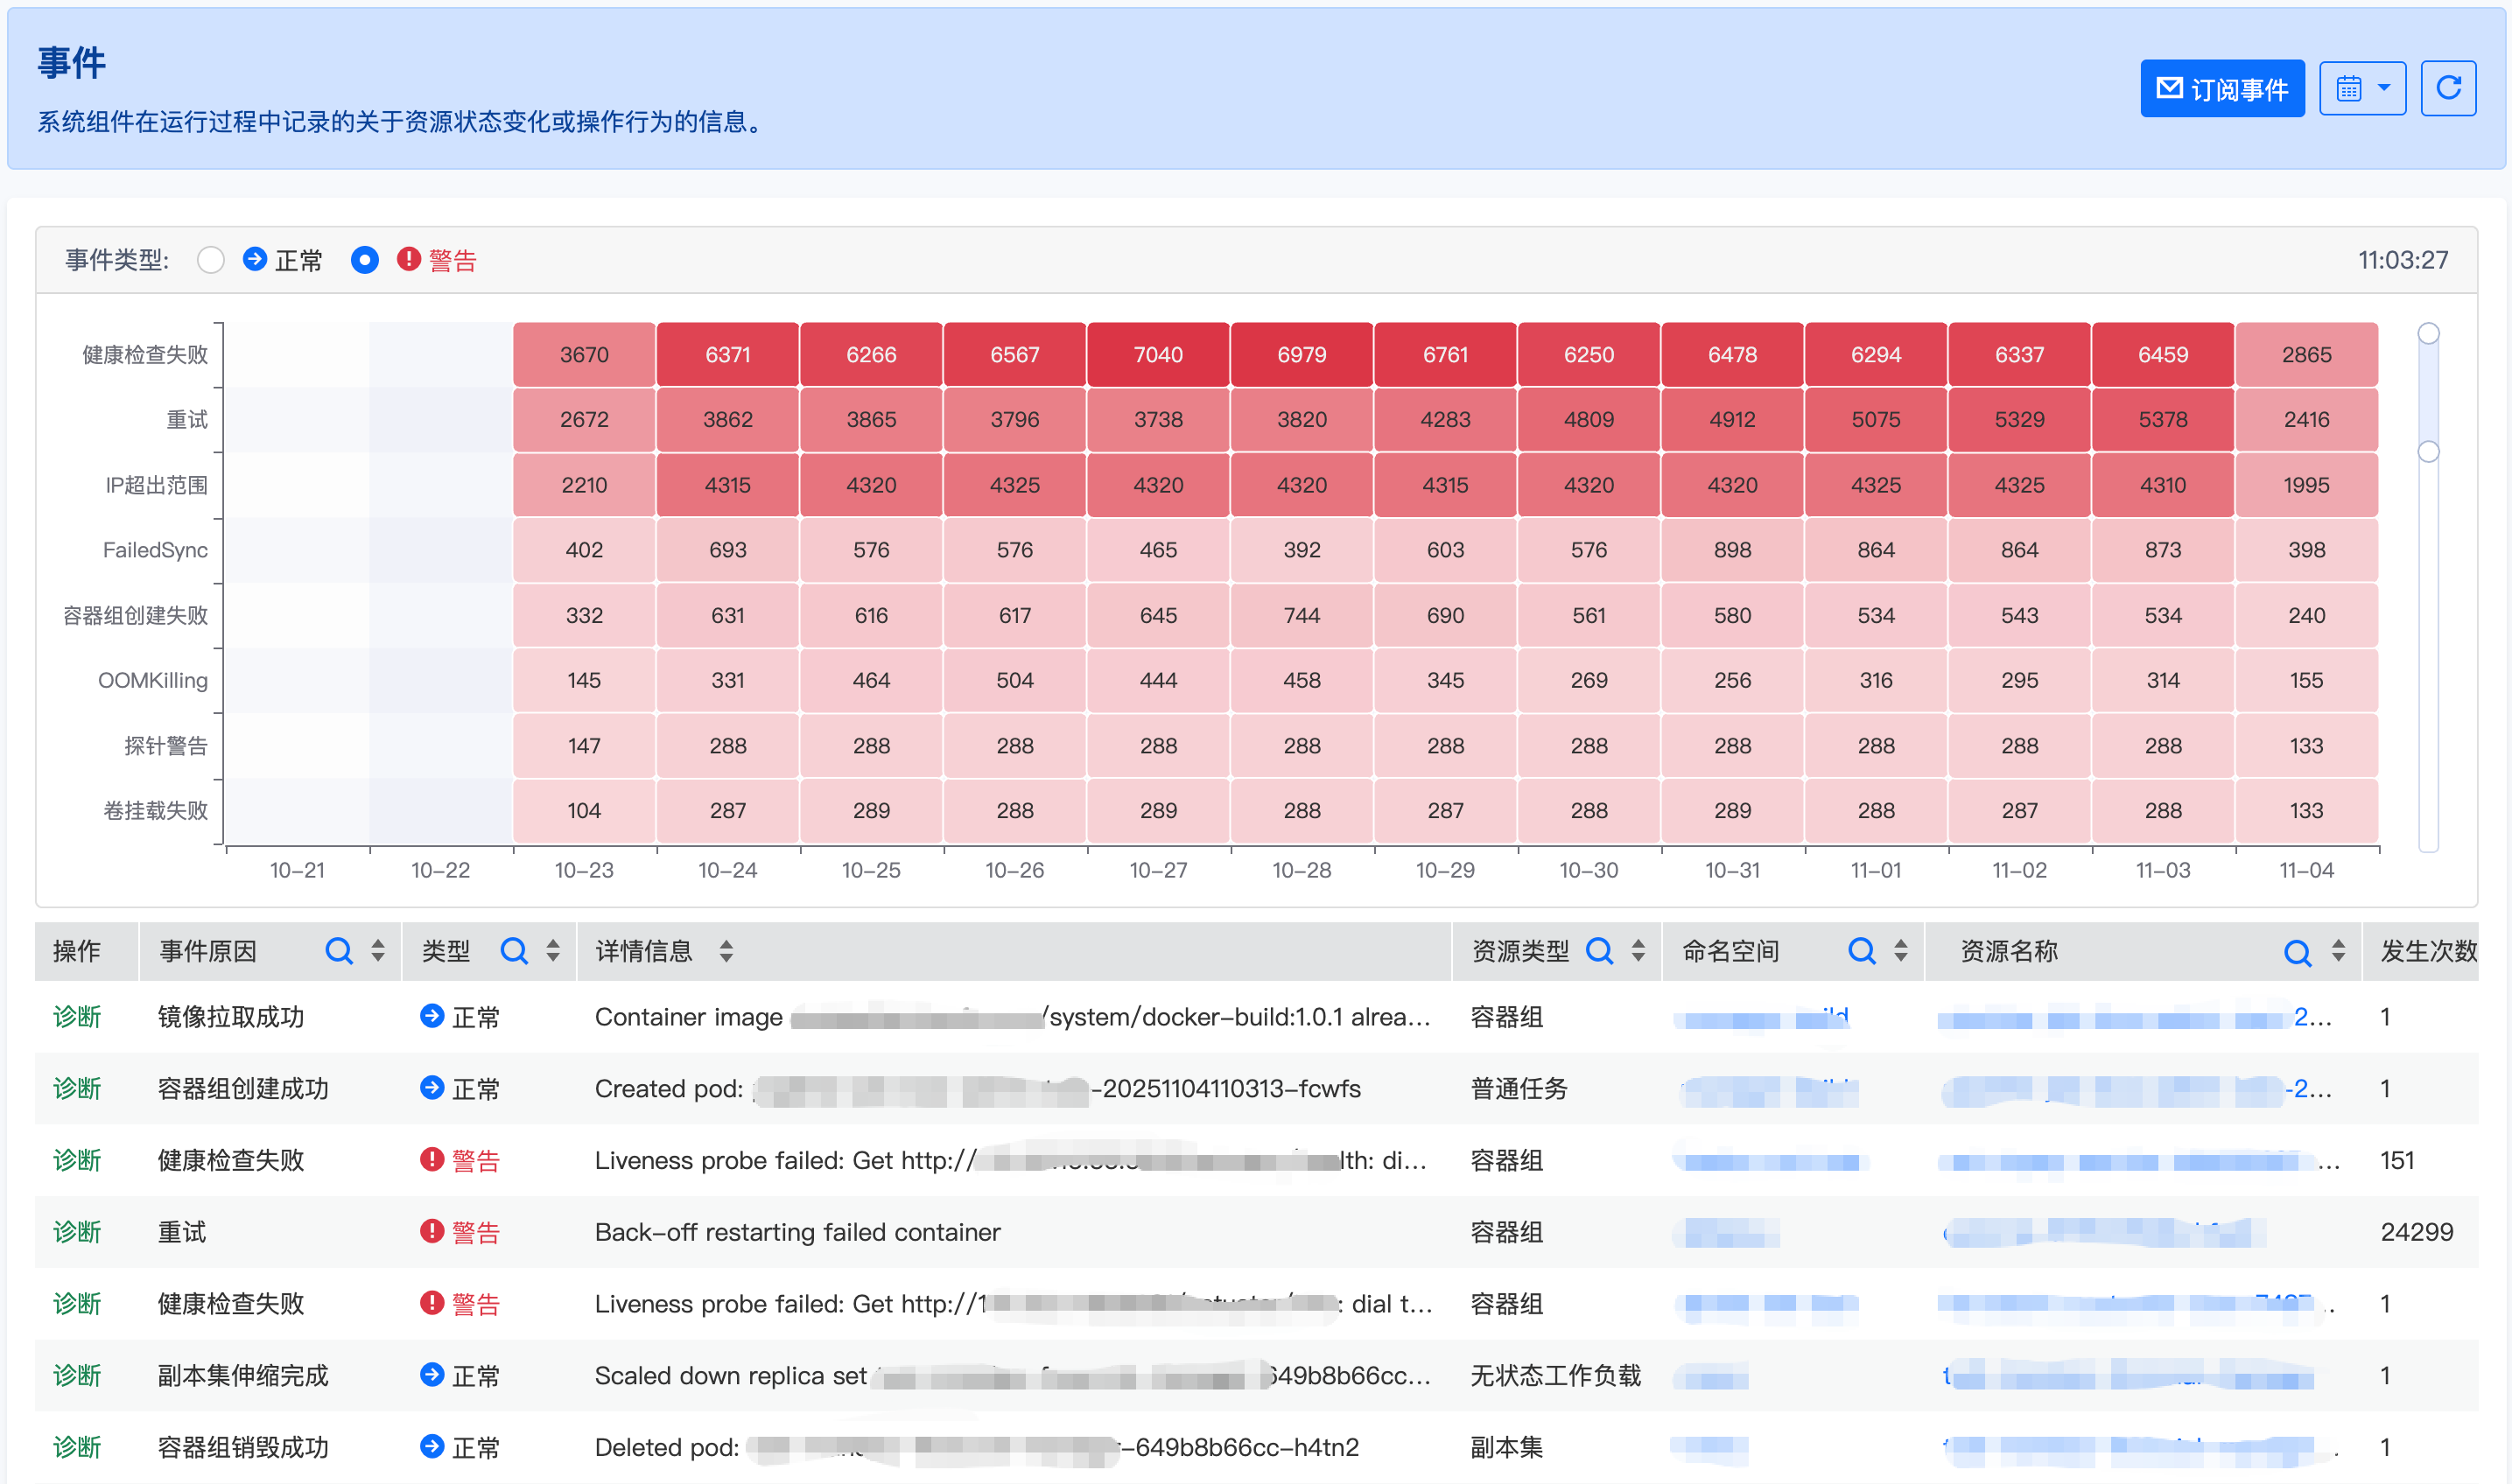Click search icon in 类型 column
Viewport: 2512px width, 1484px height.
tap(514, 951)
